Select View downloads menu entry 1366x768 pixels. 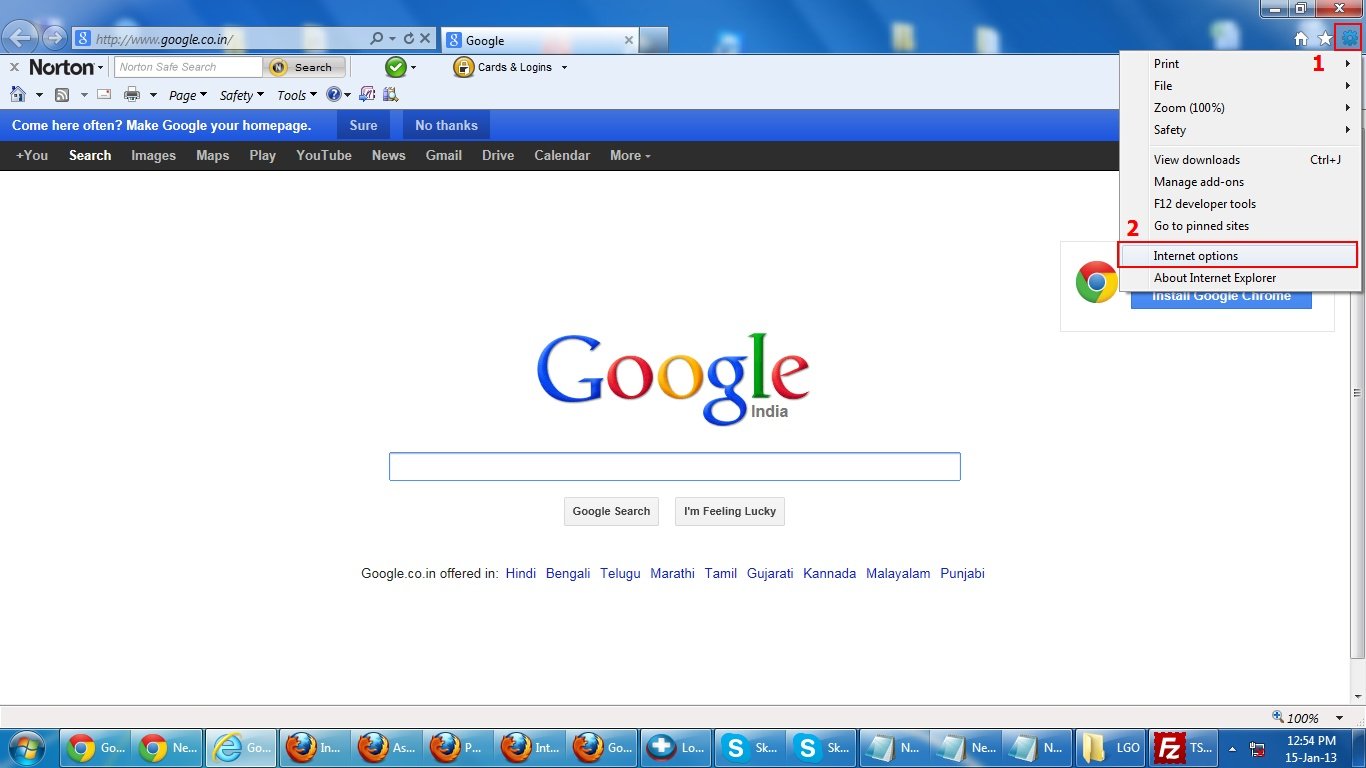click(1240, 160)
